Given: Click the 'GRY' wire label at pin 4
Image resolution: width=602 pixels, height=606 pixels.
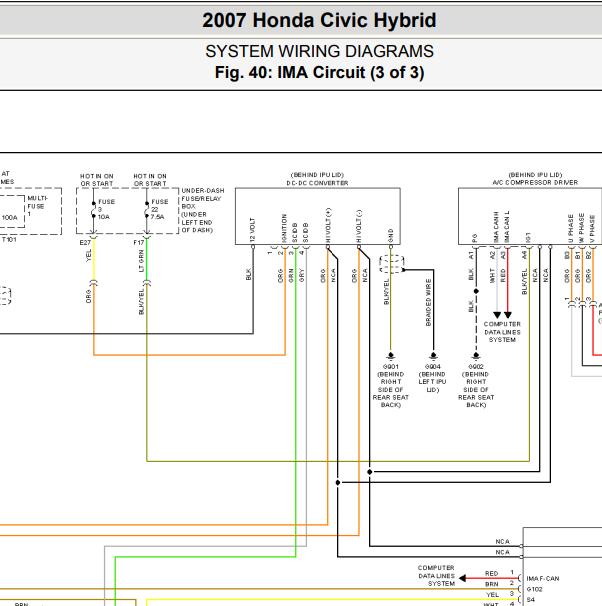Looking at the screenshot, I should (302, 276).
